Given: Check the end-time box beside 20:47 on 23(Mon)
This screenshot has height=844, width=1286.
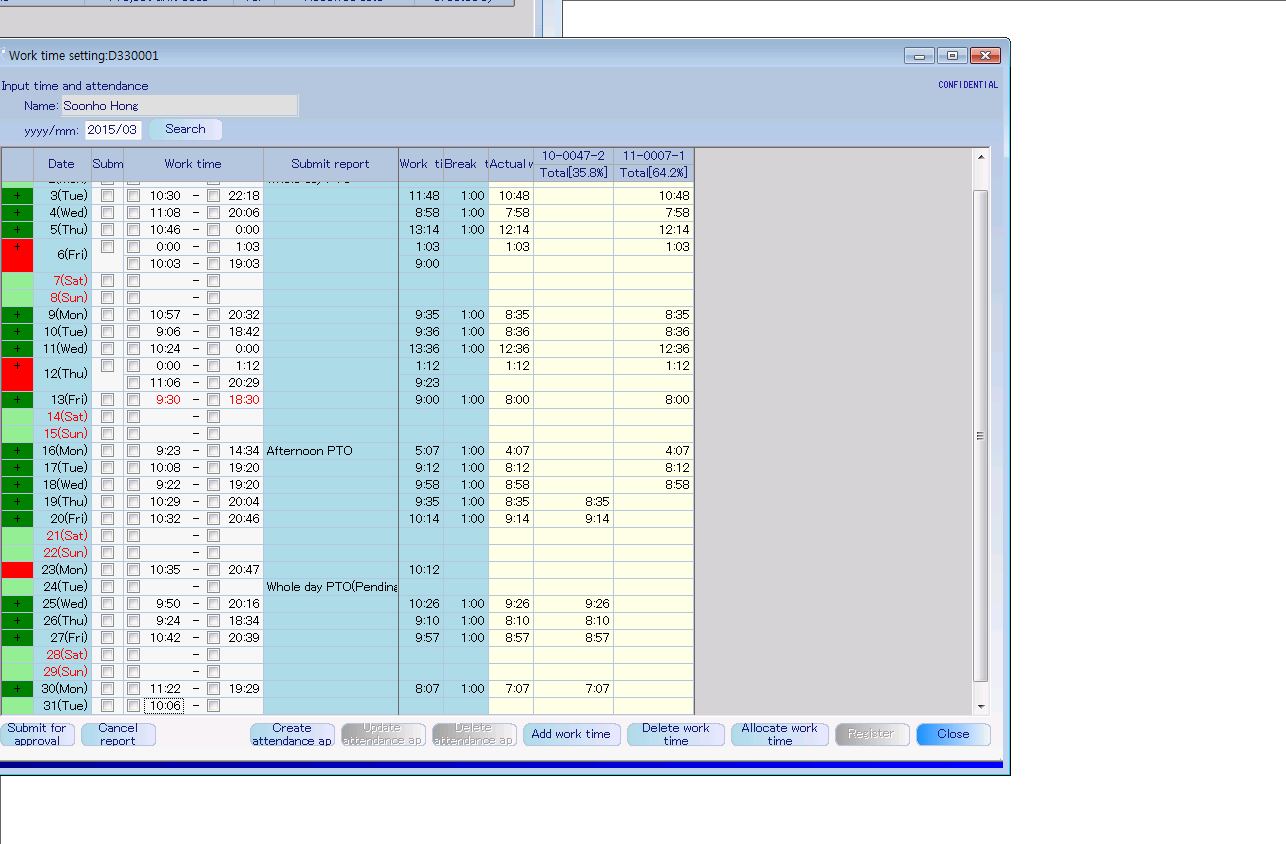Looking at the screenshot, I should (x=213, y=570).
